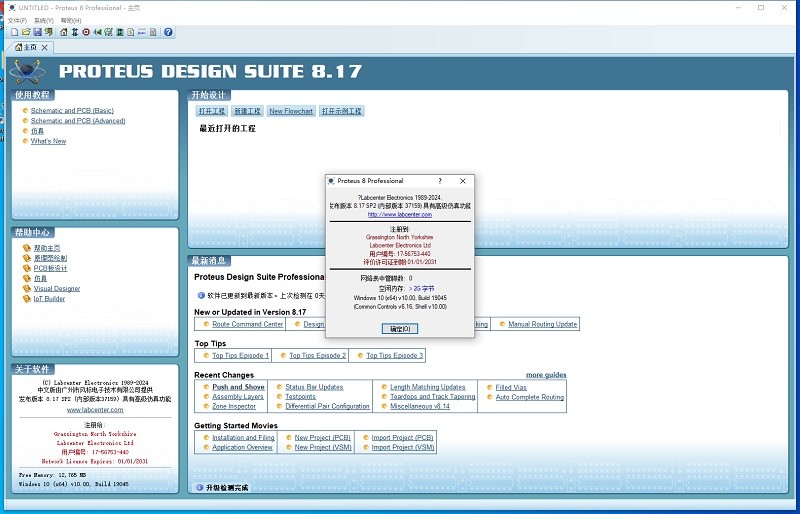The image size is (800, 514).
Task: Open Installation and Filing movie
Action: (x=243, y=438)
